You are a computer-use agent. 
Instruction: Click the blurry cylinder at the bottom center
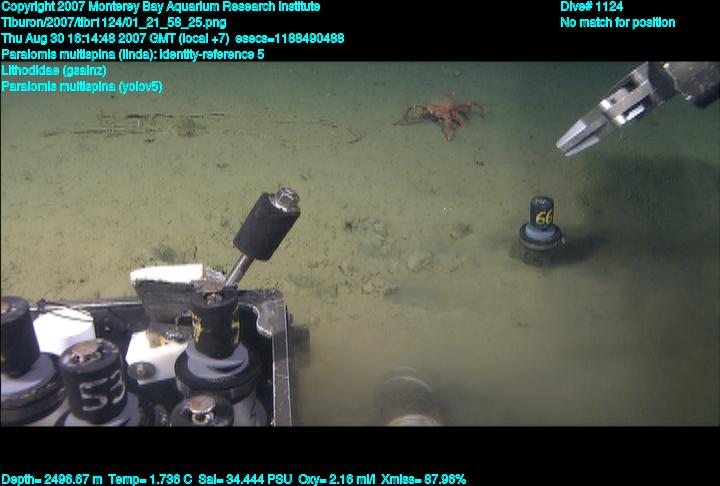(x=410, y=398)
